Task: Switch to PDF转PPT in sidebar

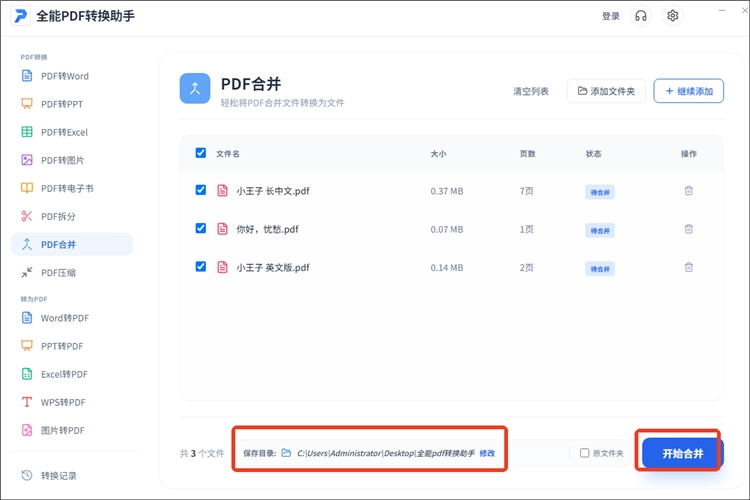Action: (x=72, y=104)
